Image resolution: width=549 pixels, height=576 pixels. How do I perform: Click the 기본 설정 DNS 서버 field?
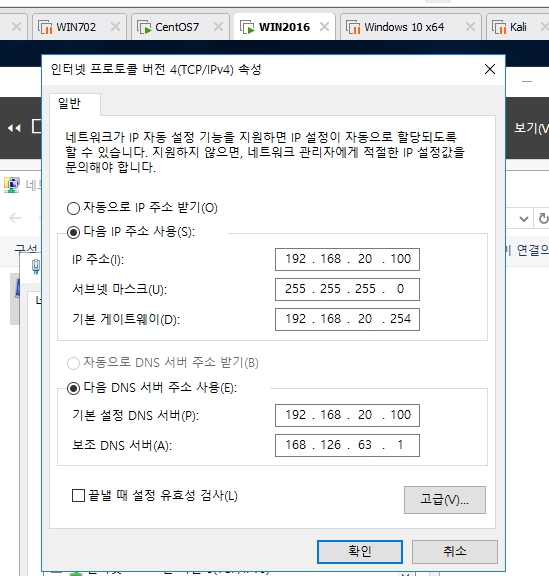pos(347,415)
